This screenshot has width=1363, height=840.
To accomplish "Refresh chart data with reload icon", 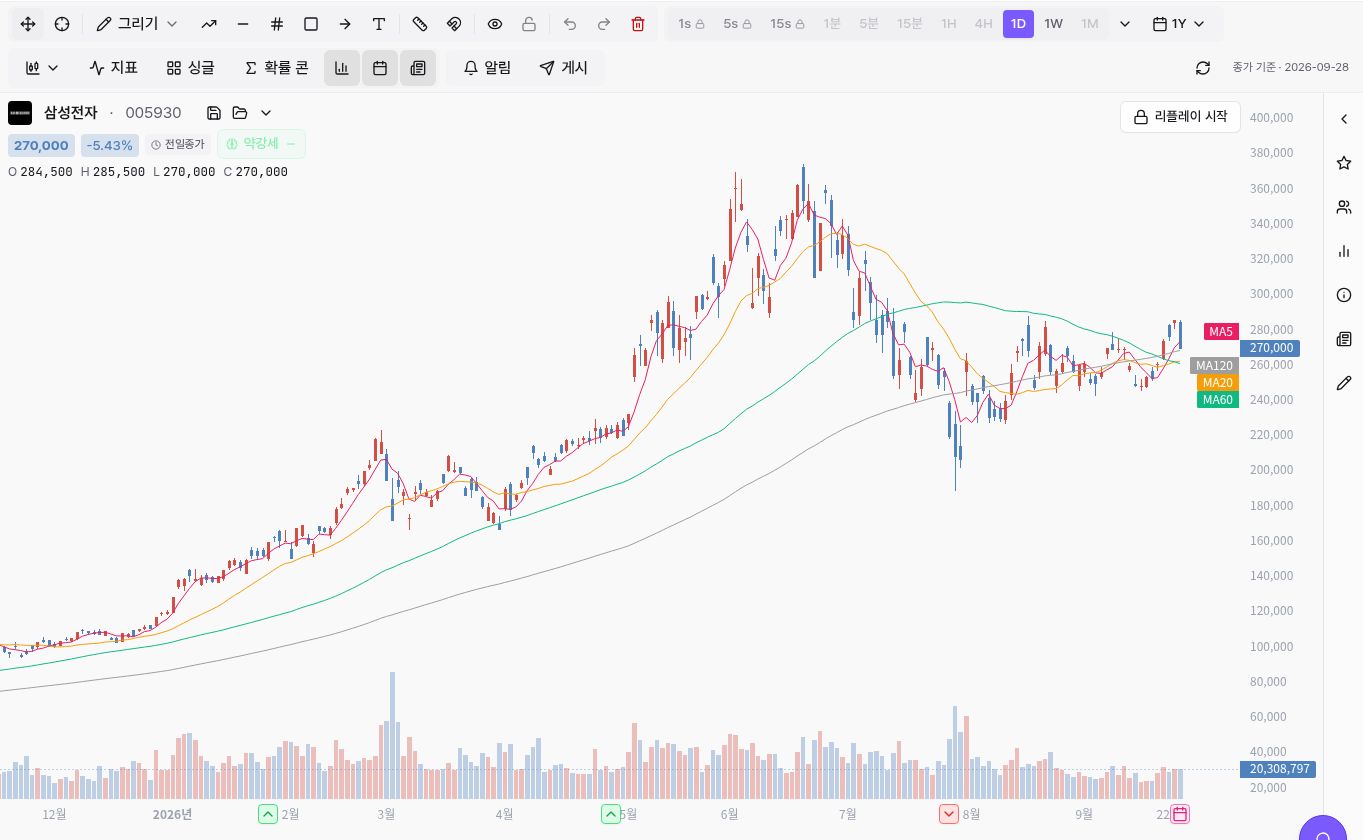I will click(x=1203, y=68).
